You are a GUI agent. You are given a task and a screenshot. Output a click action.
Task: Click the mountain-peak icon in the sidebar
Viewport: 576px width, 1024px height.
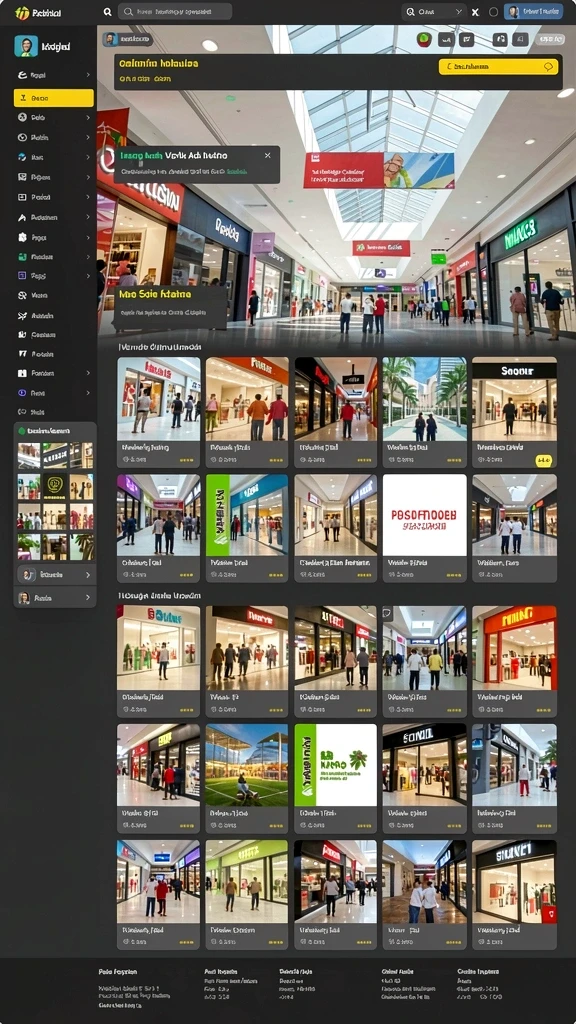coord(22,217)
